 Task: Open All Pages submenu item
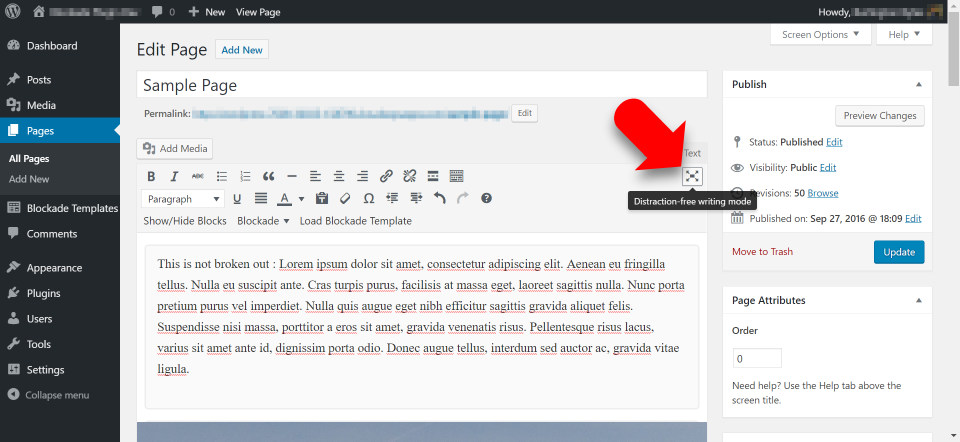29,159
